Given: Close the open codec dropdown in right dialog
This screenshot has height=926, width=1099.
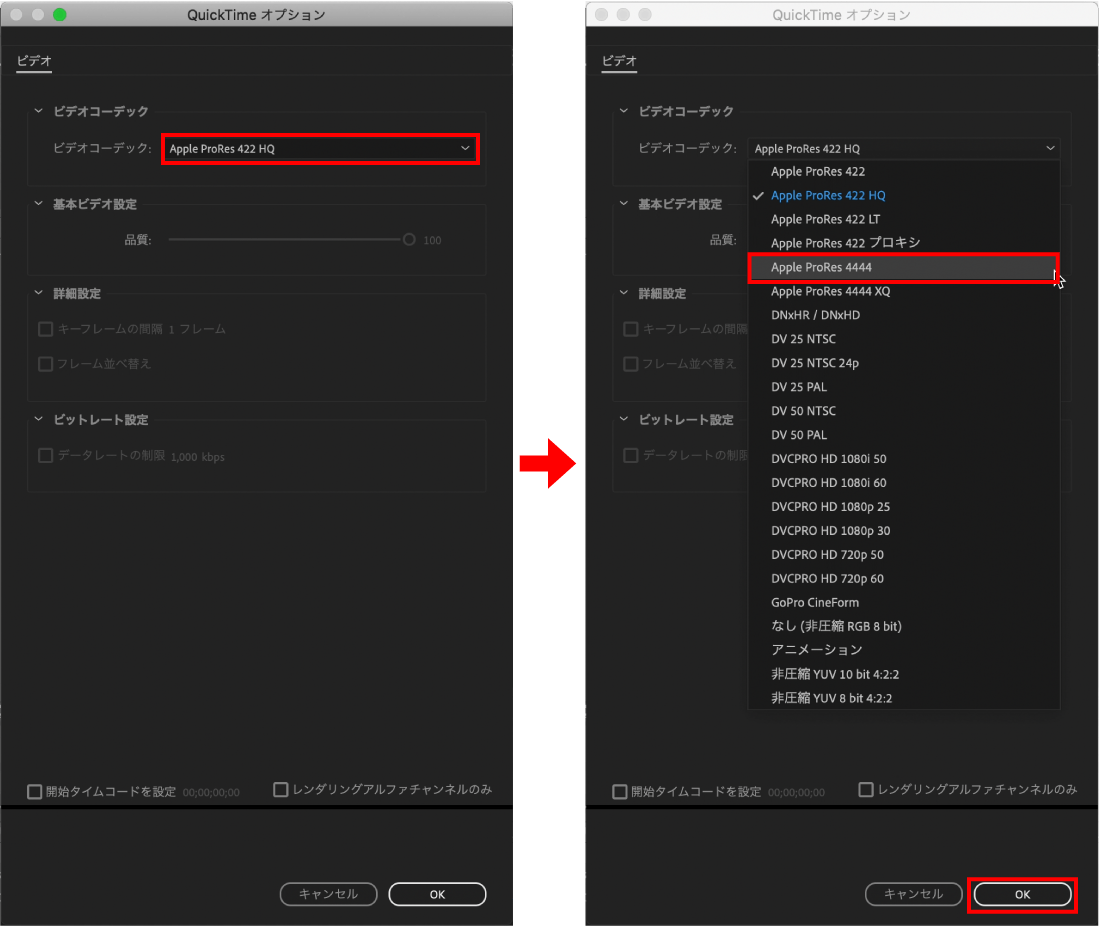Looking at the screenshot, I should tap(903, 149).
